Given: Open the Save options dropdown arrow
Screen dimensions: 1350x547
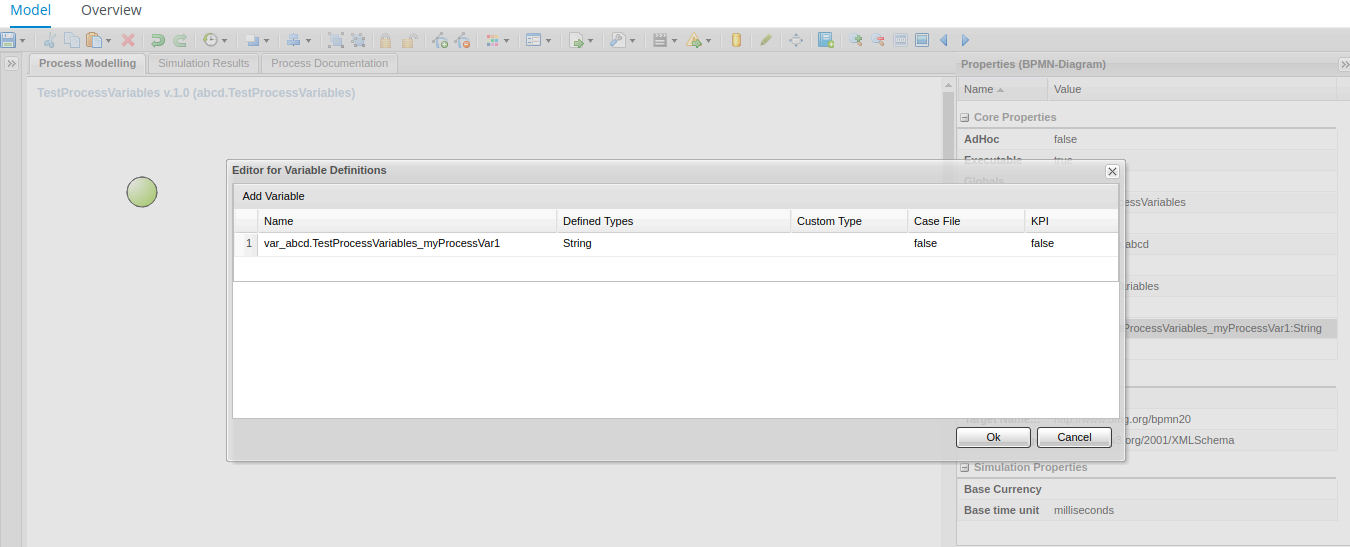Looking at the screenshot, I should (x=22, y=41).
